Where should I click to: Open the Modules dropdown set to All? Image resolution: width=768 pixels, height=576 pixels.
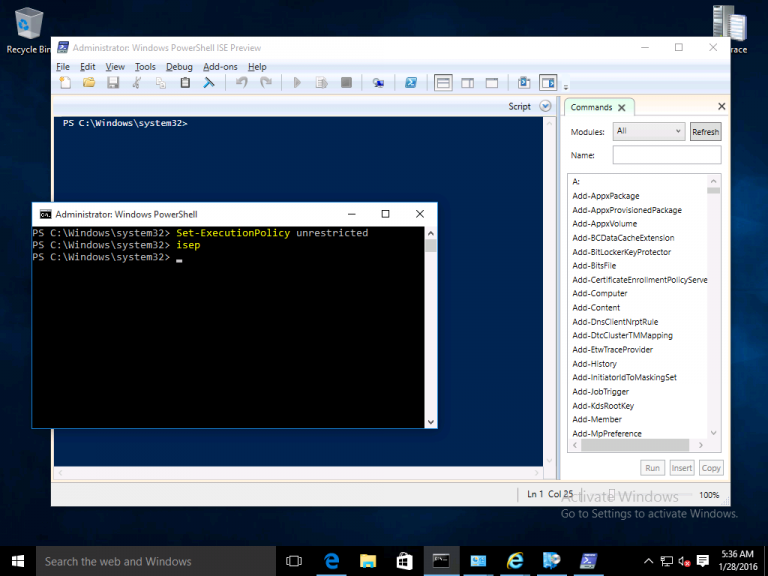649,131
